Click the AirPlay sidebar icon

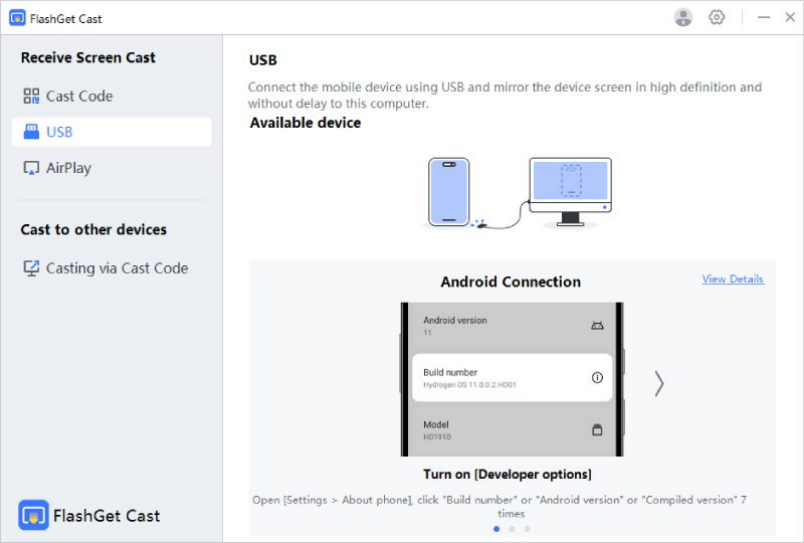pyautogui.click(x=31, y=168)
